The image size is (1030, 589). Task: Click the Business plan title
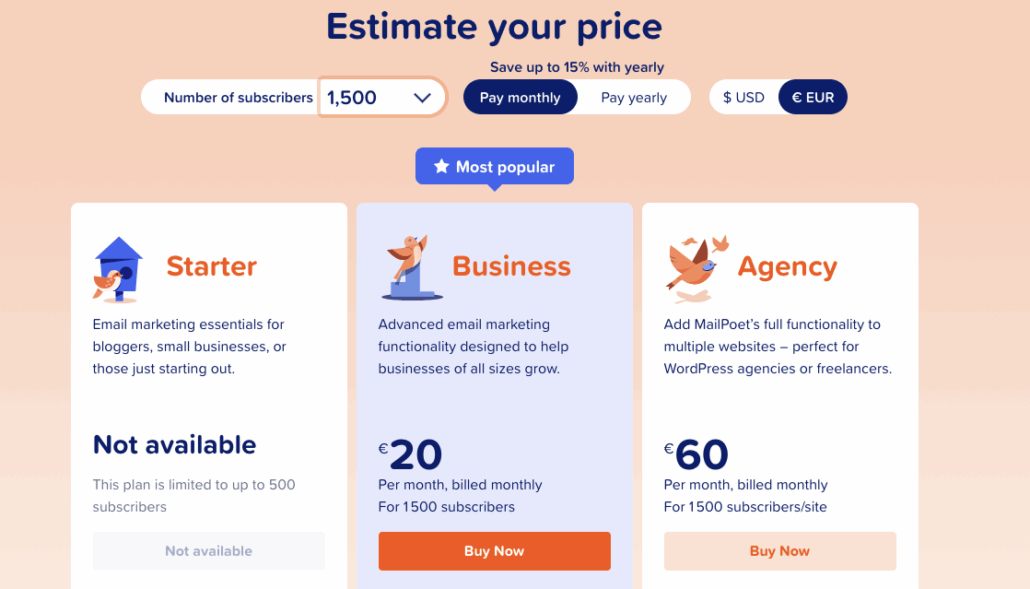tap(512, 266)
